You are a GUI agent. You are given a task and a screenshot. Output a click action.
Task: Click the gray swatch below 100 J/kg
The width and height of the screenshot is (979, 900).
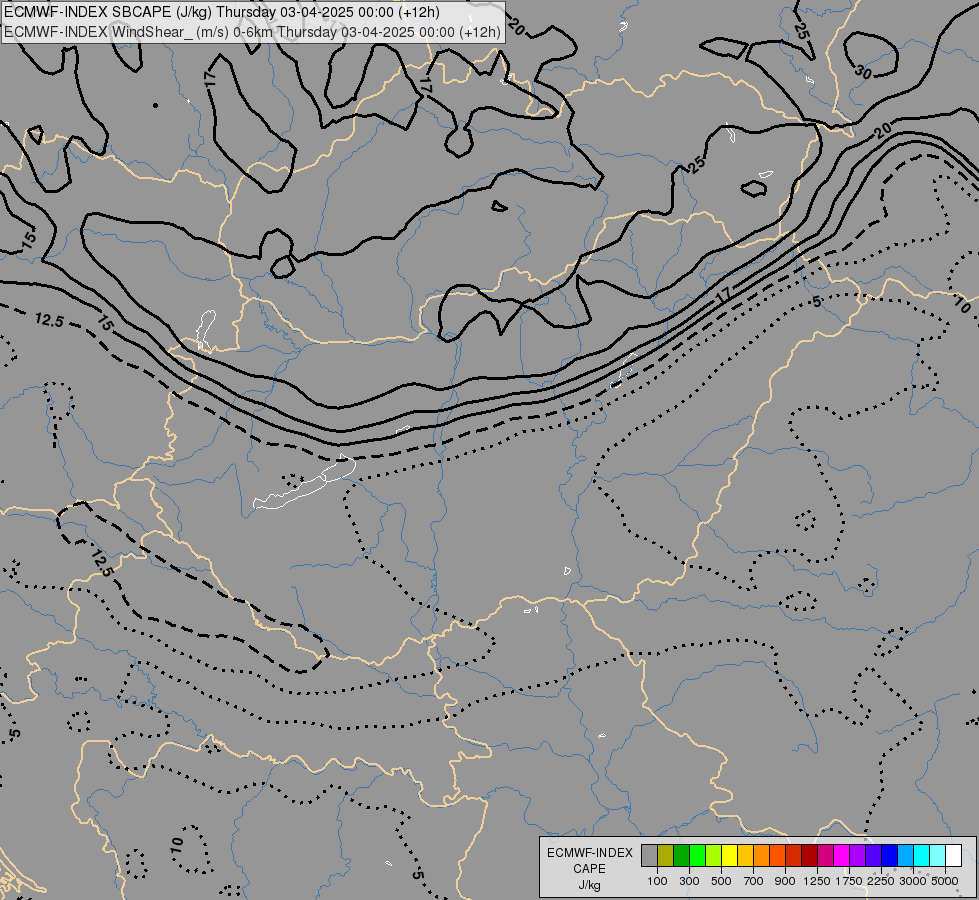649,856
